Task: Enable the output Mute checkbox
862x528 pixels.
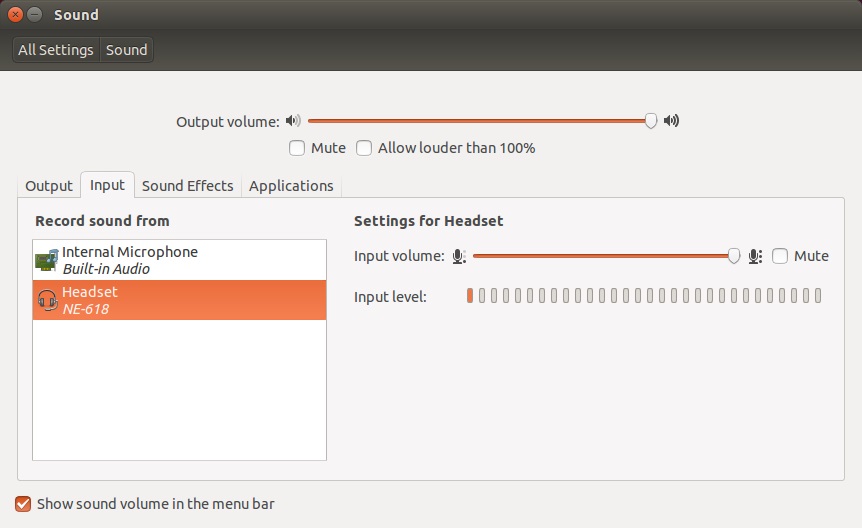Action: pos(297,148)
